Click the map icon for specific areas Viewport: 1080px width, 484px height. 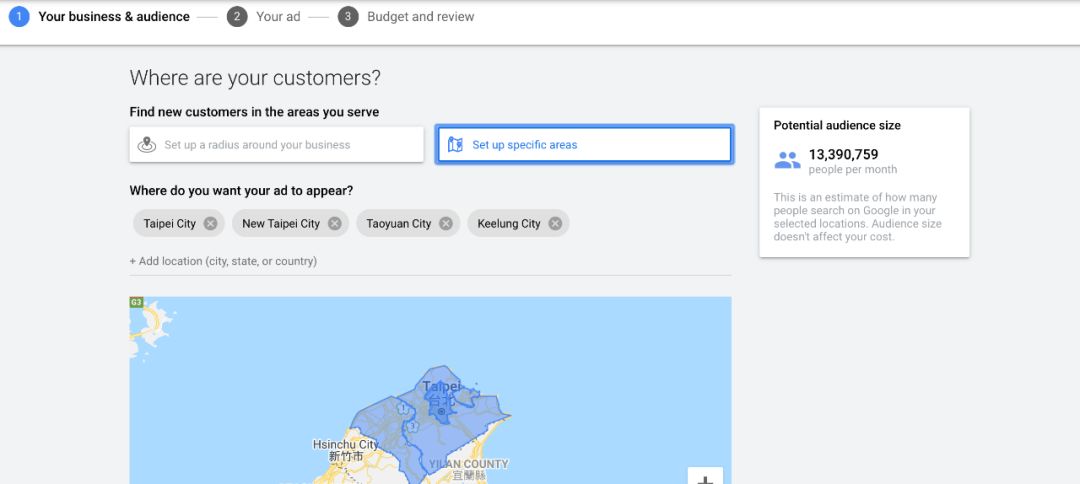coord(455,145)
